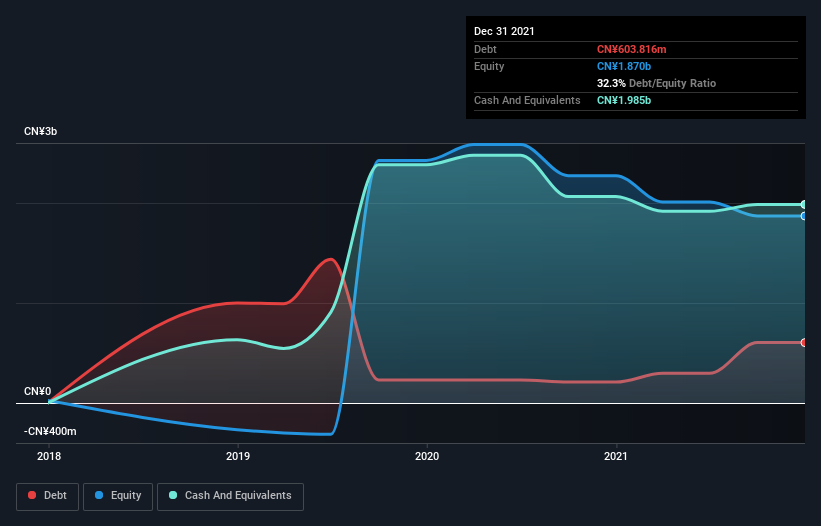Click the 2021 x-axis label
Viewport: 821px width, 526px height.
coord(616,456)
